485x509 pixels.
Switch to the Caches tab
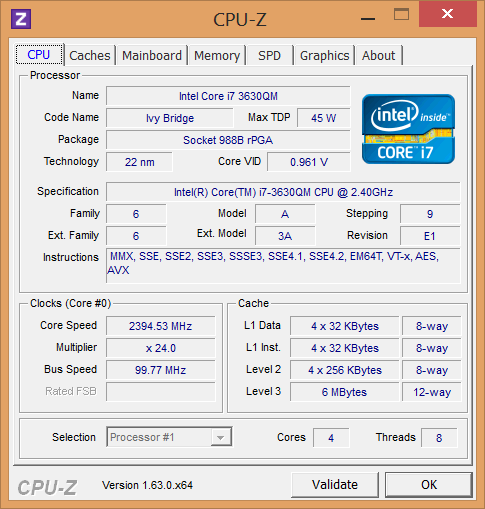point(90,55)
